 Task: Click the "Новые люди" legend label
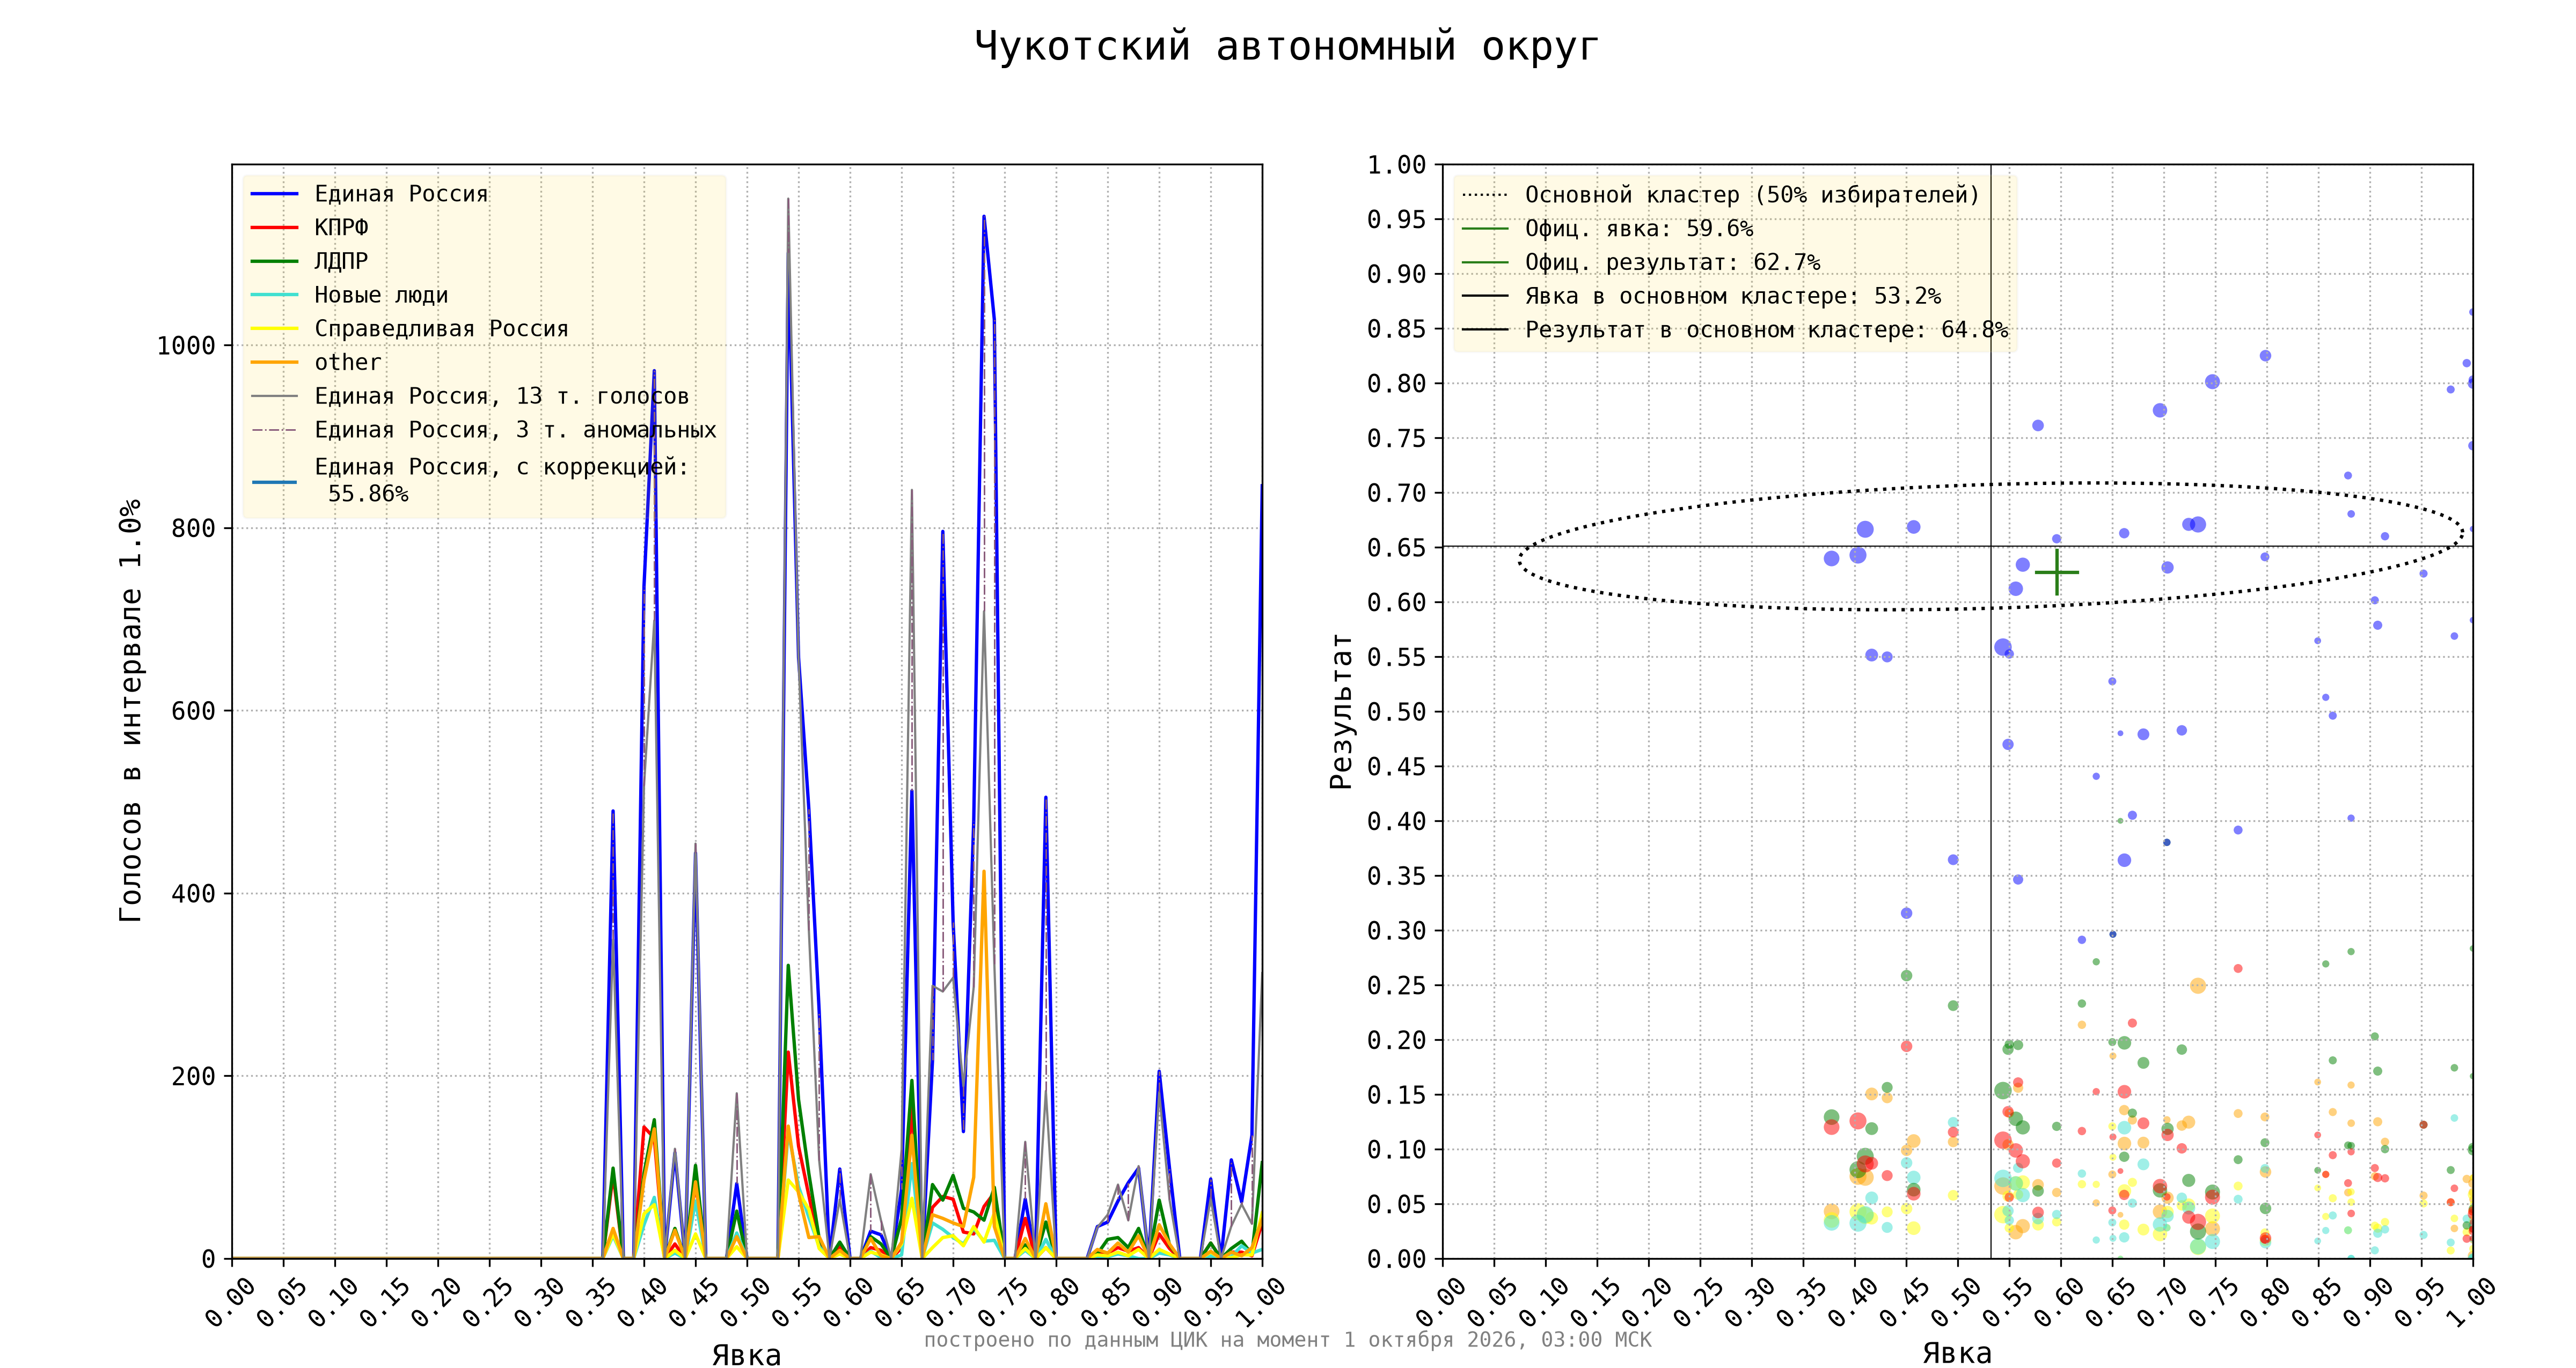(x=381, y=295)
